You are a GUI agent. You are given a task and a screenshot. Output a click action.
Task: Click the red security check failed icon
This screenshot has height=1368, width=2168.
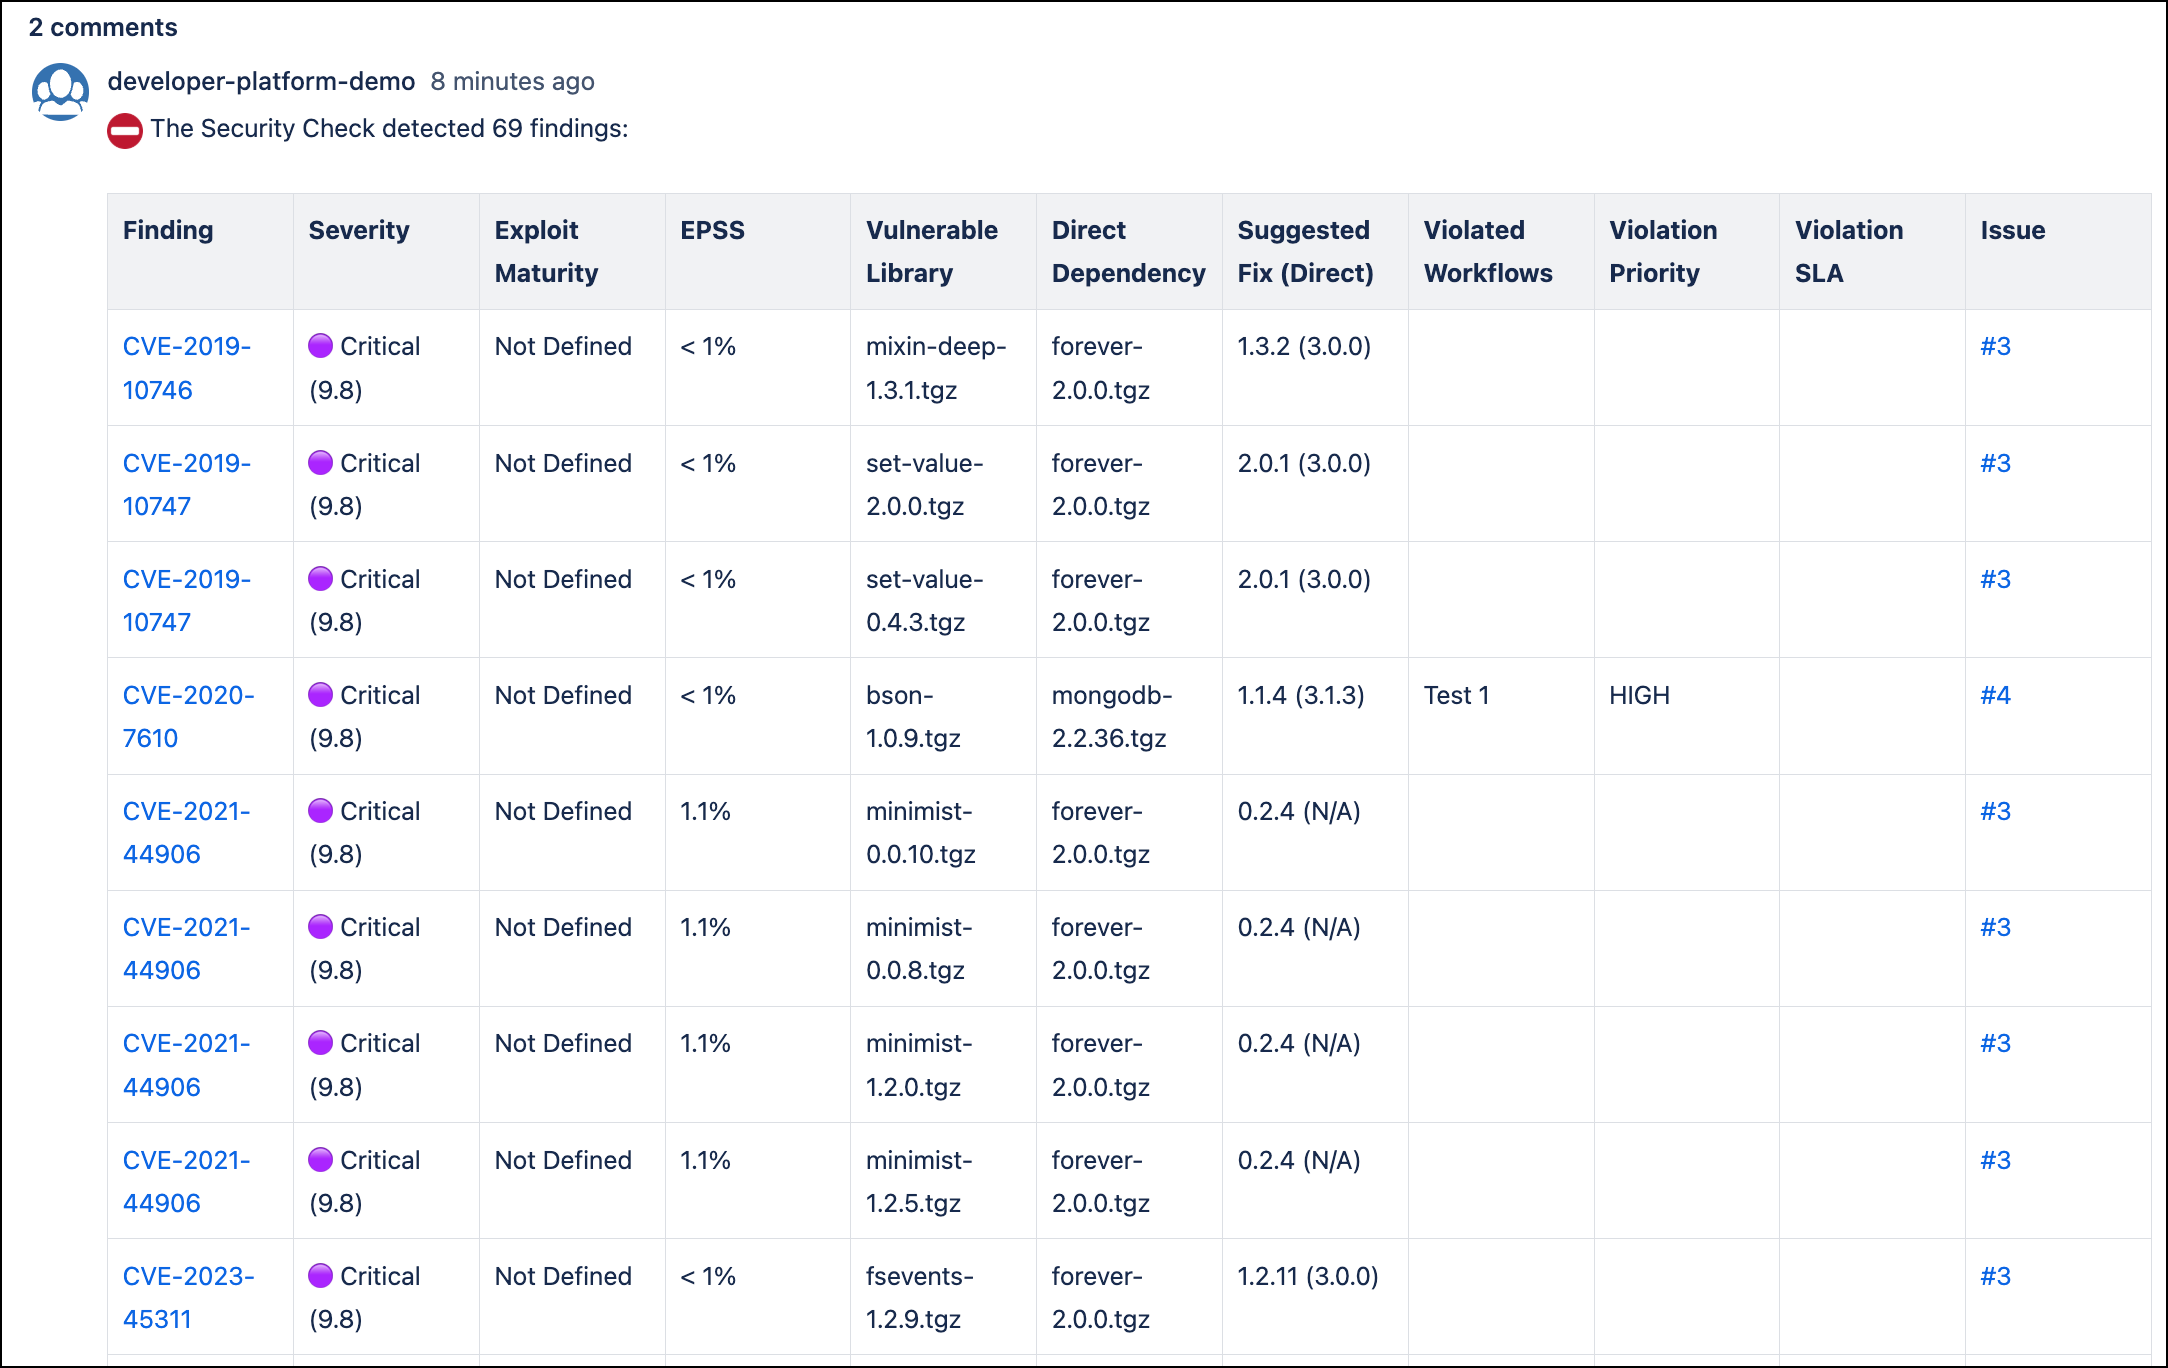tap(125, 131)
